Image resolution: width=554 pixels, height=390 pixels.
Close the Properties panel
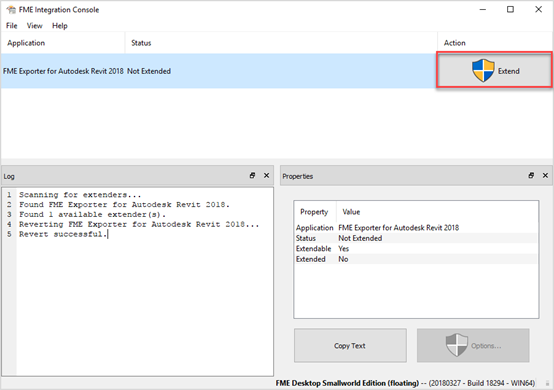click(x=546, y=176)
